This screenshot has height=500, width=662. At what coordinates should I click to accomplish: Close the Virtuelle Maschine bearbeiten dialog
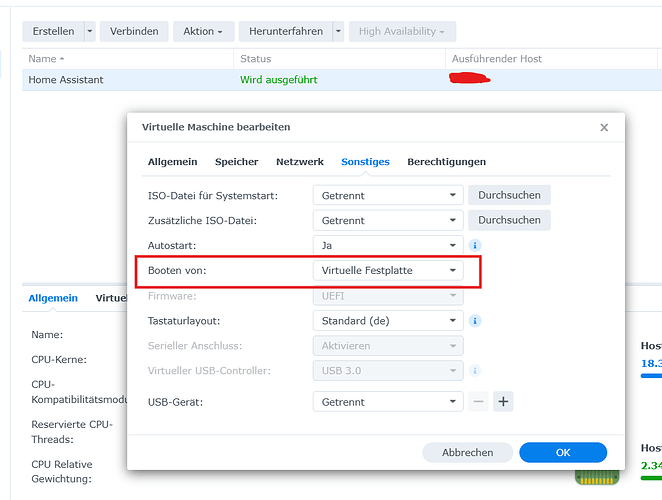604,127
